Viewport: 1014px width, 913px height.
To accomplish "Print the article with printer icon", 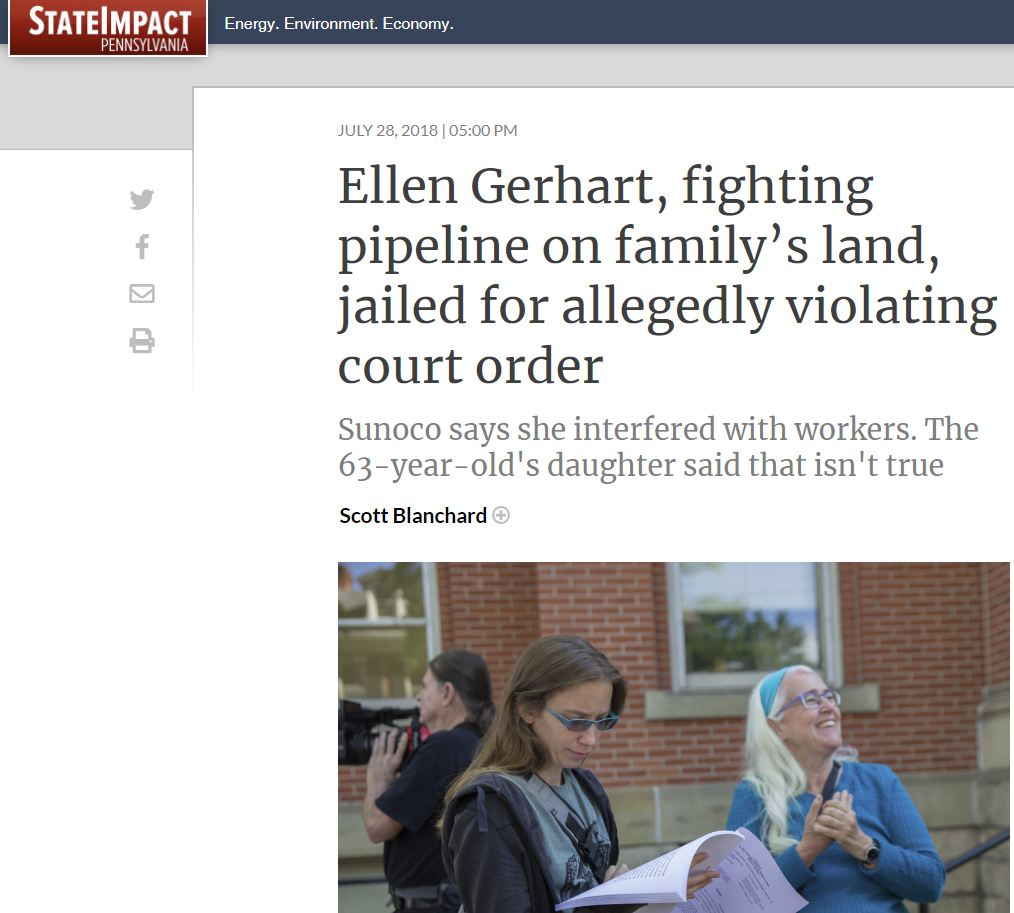I will 142,342.
